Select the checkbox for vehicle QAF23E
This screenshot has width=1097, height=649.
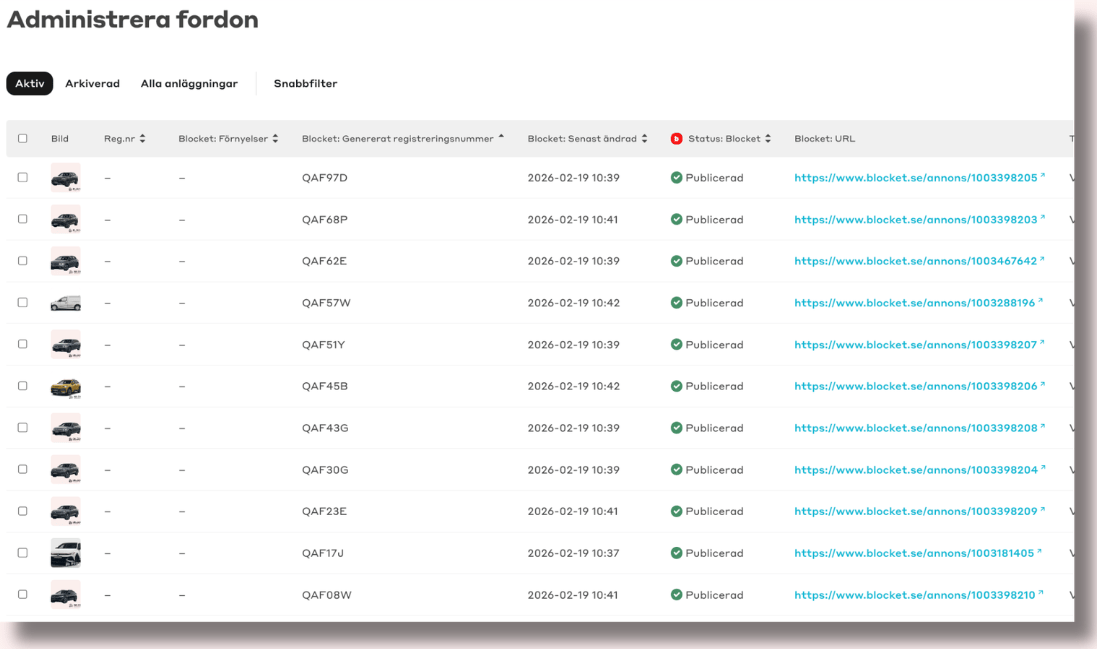(x=23, y=511)
